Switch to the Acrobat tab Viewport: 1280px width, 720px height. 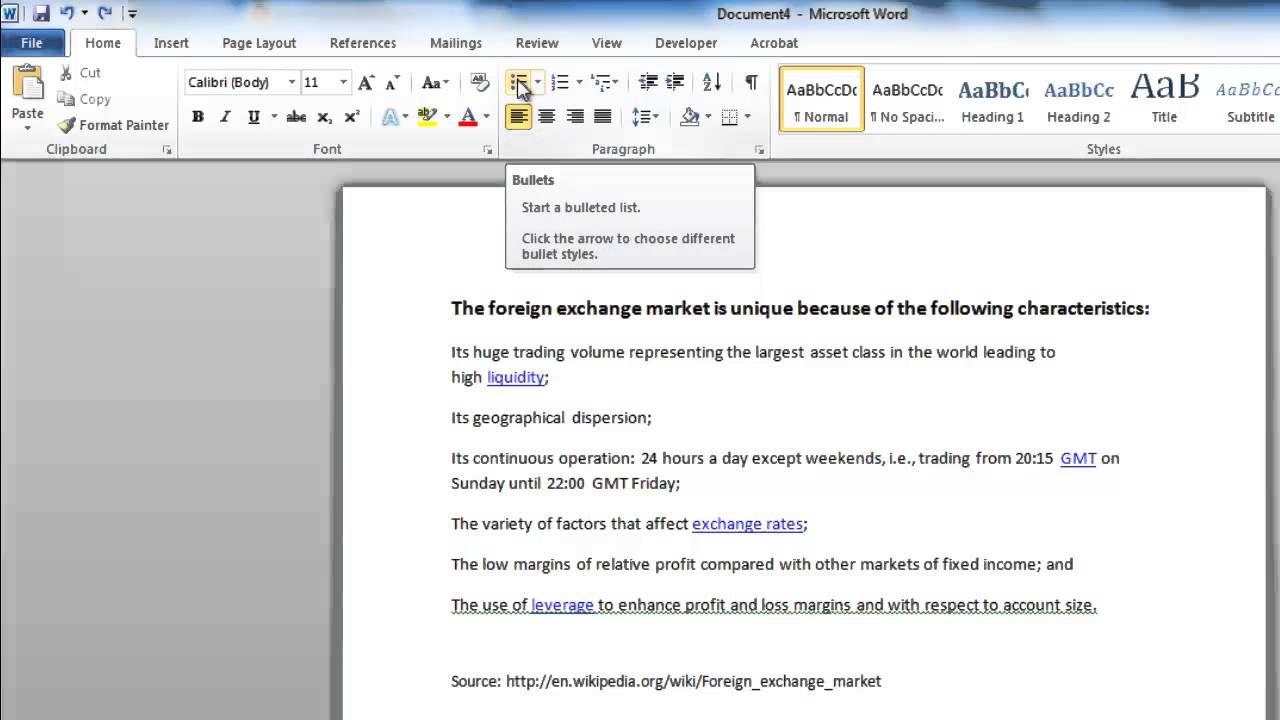(x=774, y=43)
